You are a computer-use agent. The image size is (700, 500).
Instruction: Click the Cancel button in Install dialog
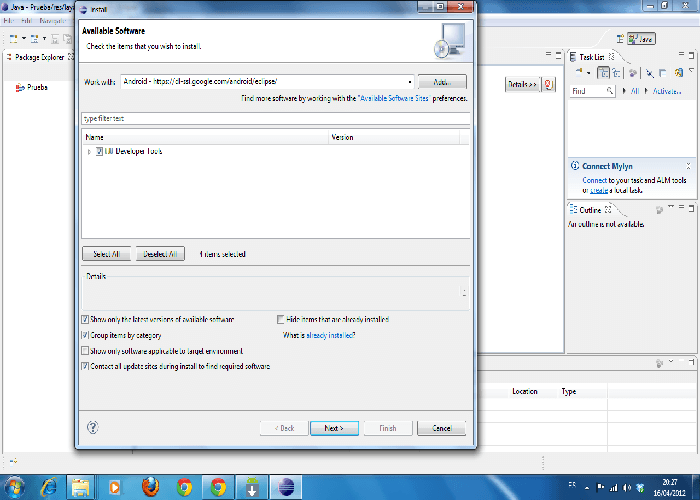point(442,428)
